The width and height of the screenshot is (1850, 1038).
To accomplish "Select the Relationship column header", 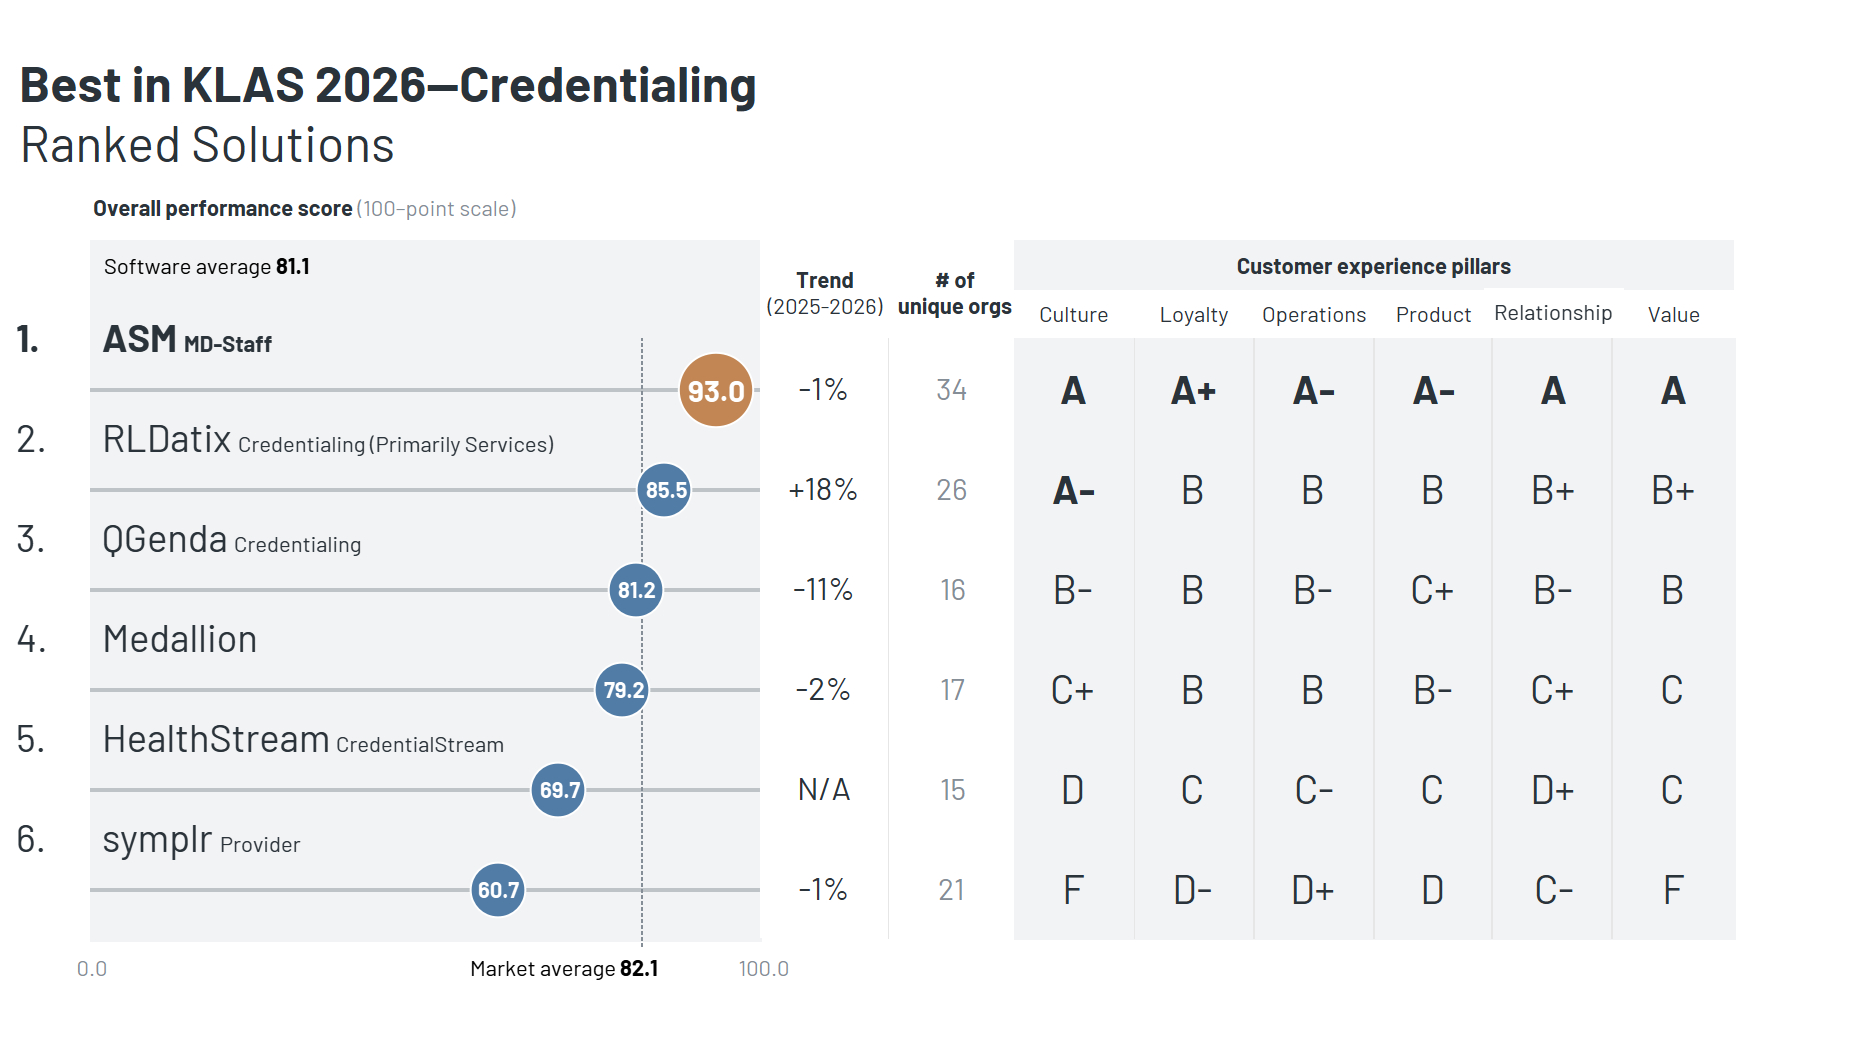I will pos(1552,313).
